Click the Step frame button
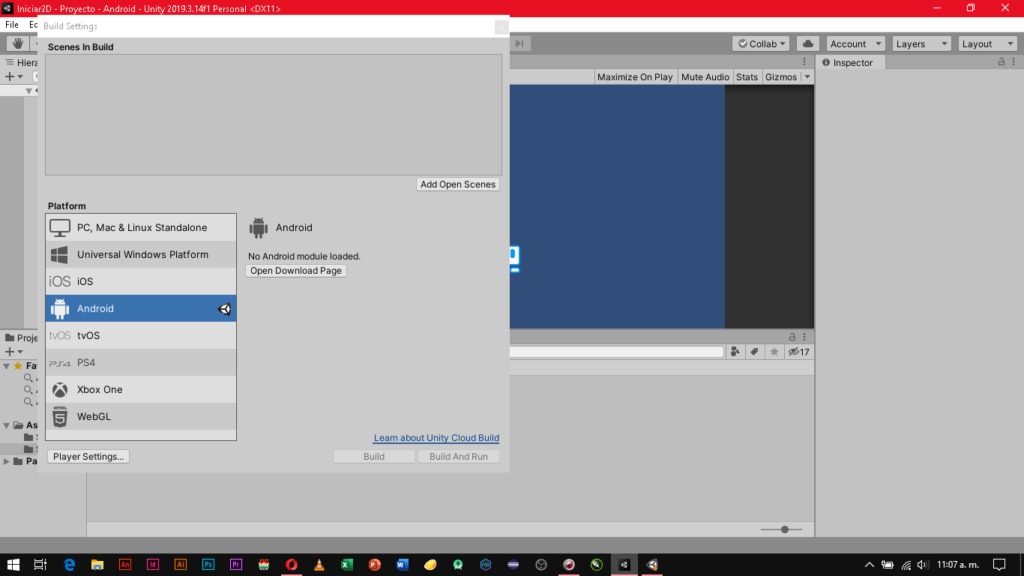The image size is (1024, 576). click(x=519, y=43)
